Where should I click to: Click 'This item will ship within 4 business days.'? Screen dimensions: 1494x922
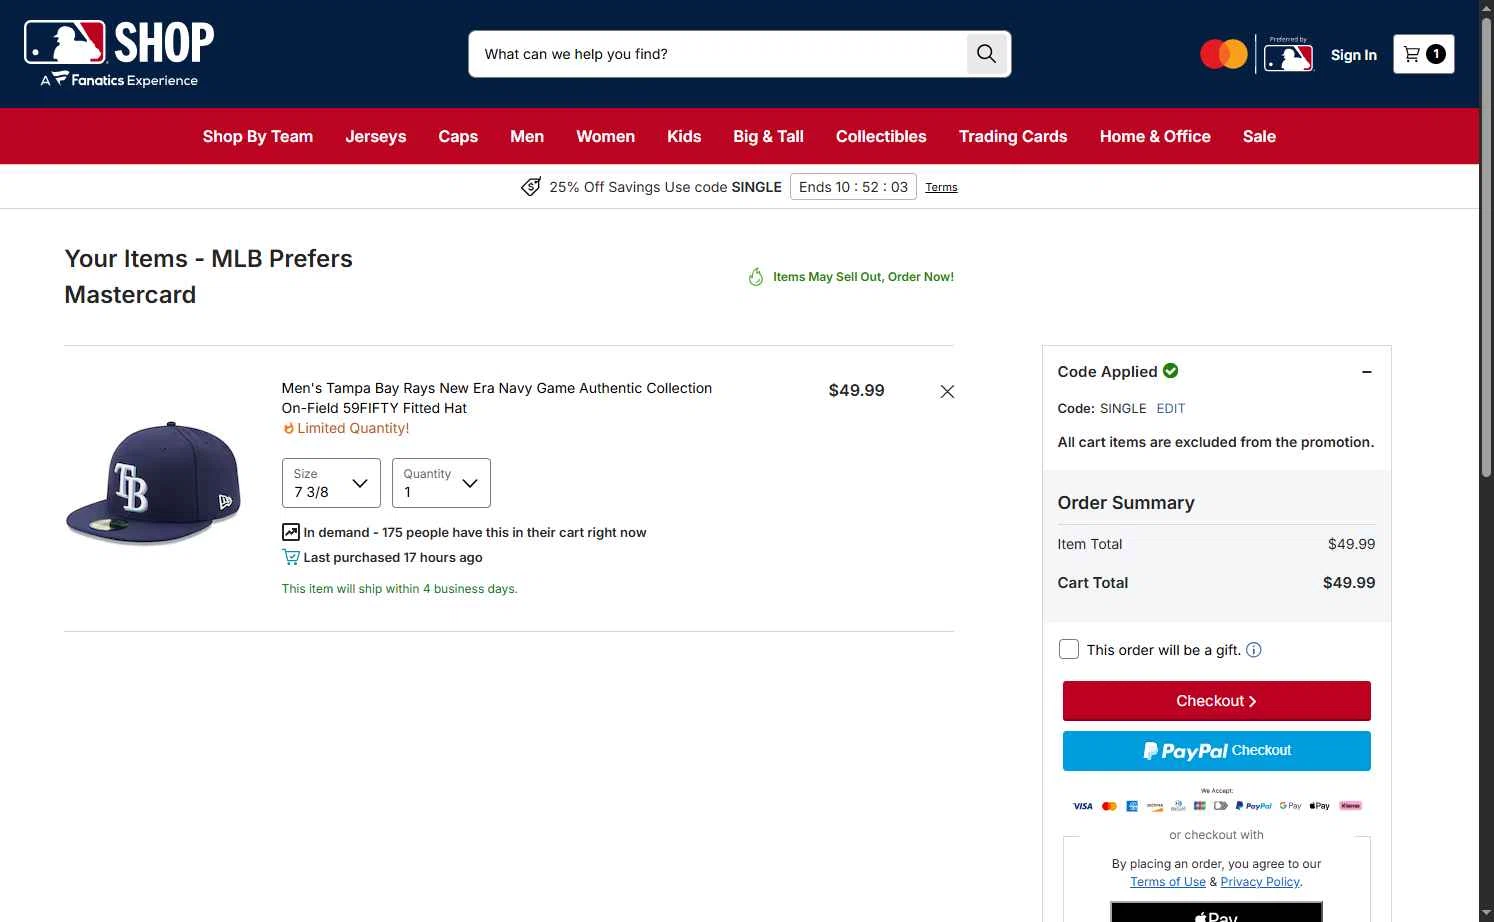(x=400, y=589)
